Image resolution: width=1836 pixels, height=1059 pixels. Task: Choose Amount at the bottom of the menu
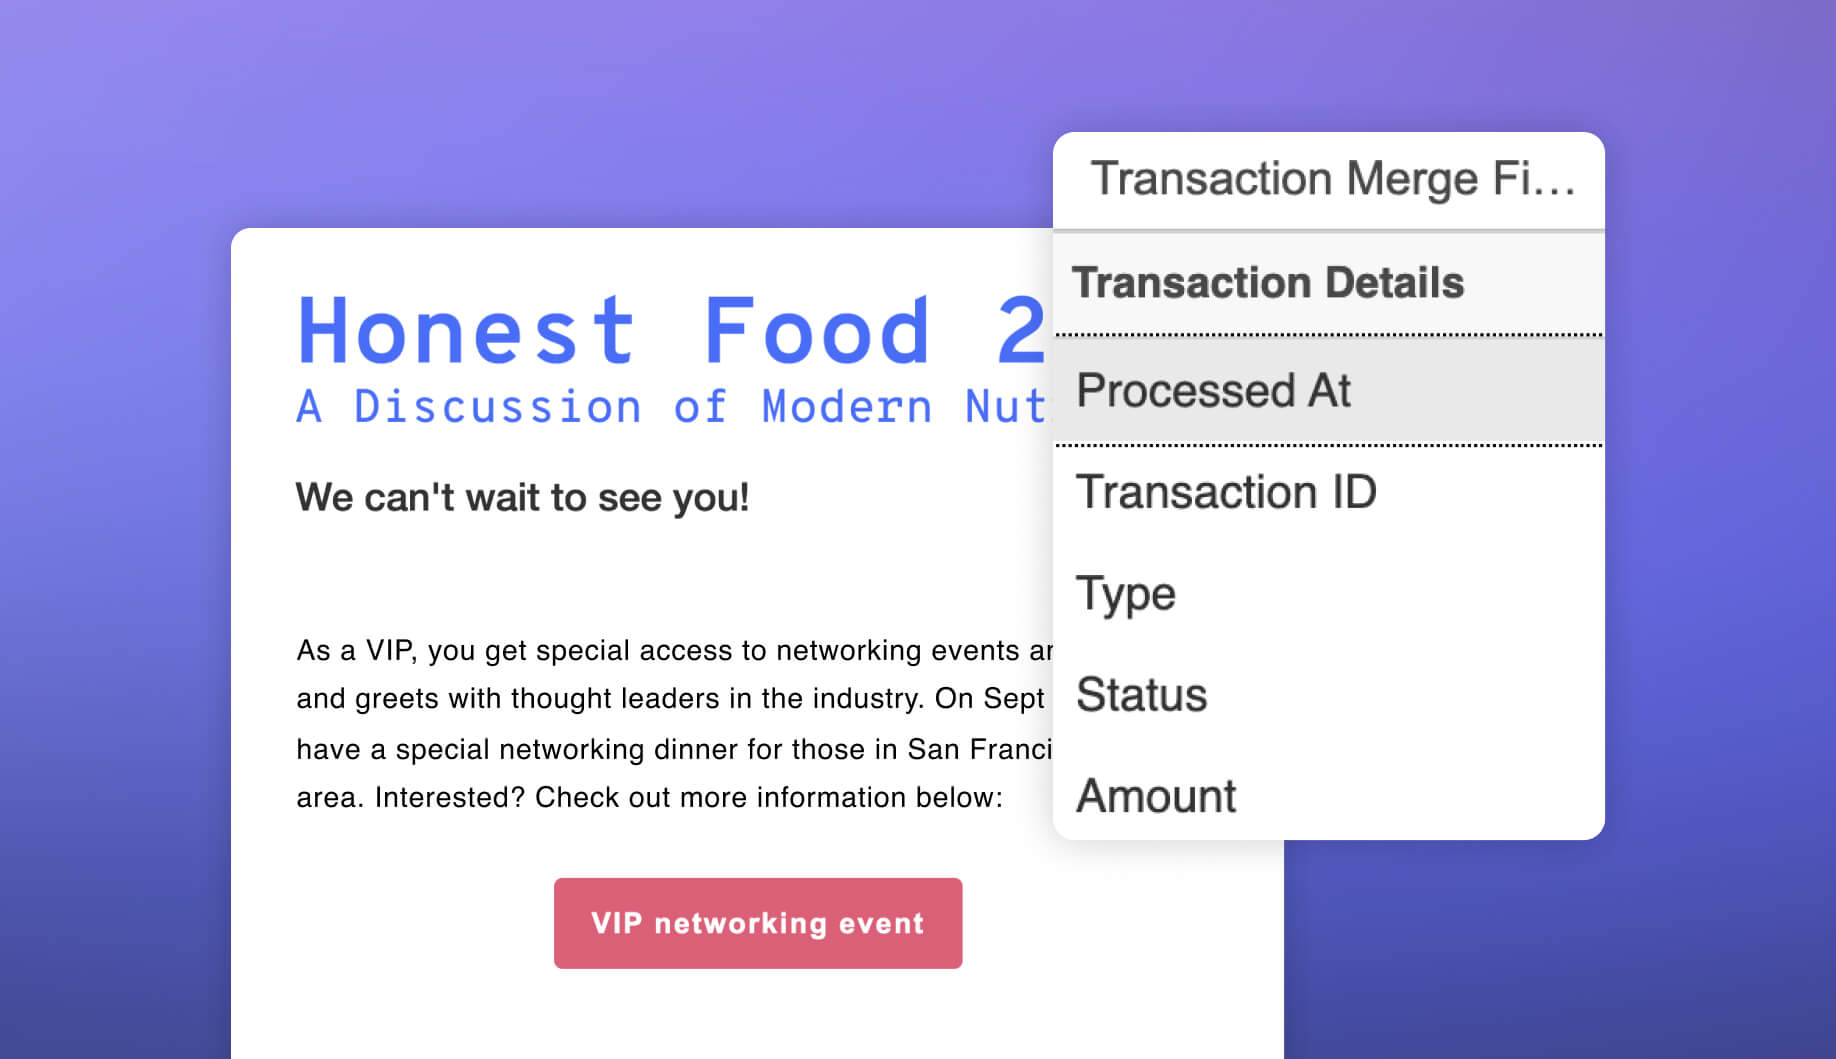1154,796
